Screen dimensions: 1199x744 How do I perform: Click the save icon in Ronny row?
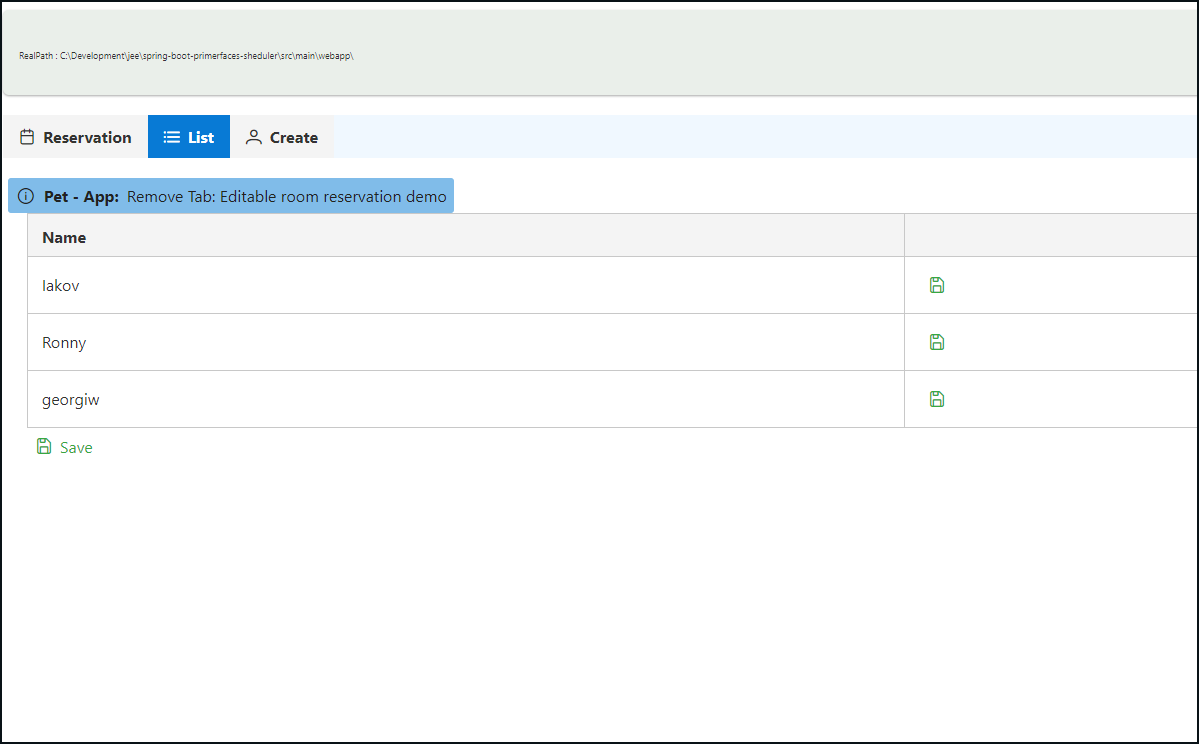click(x=937, y=342)
